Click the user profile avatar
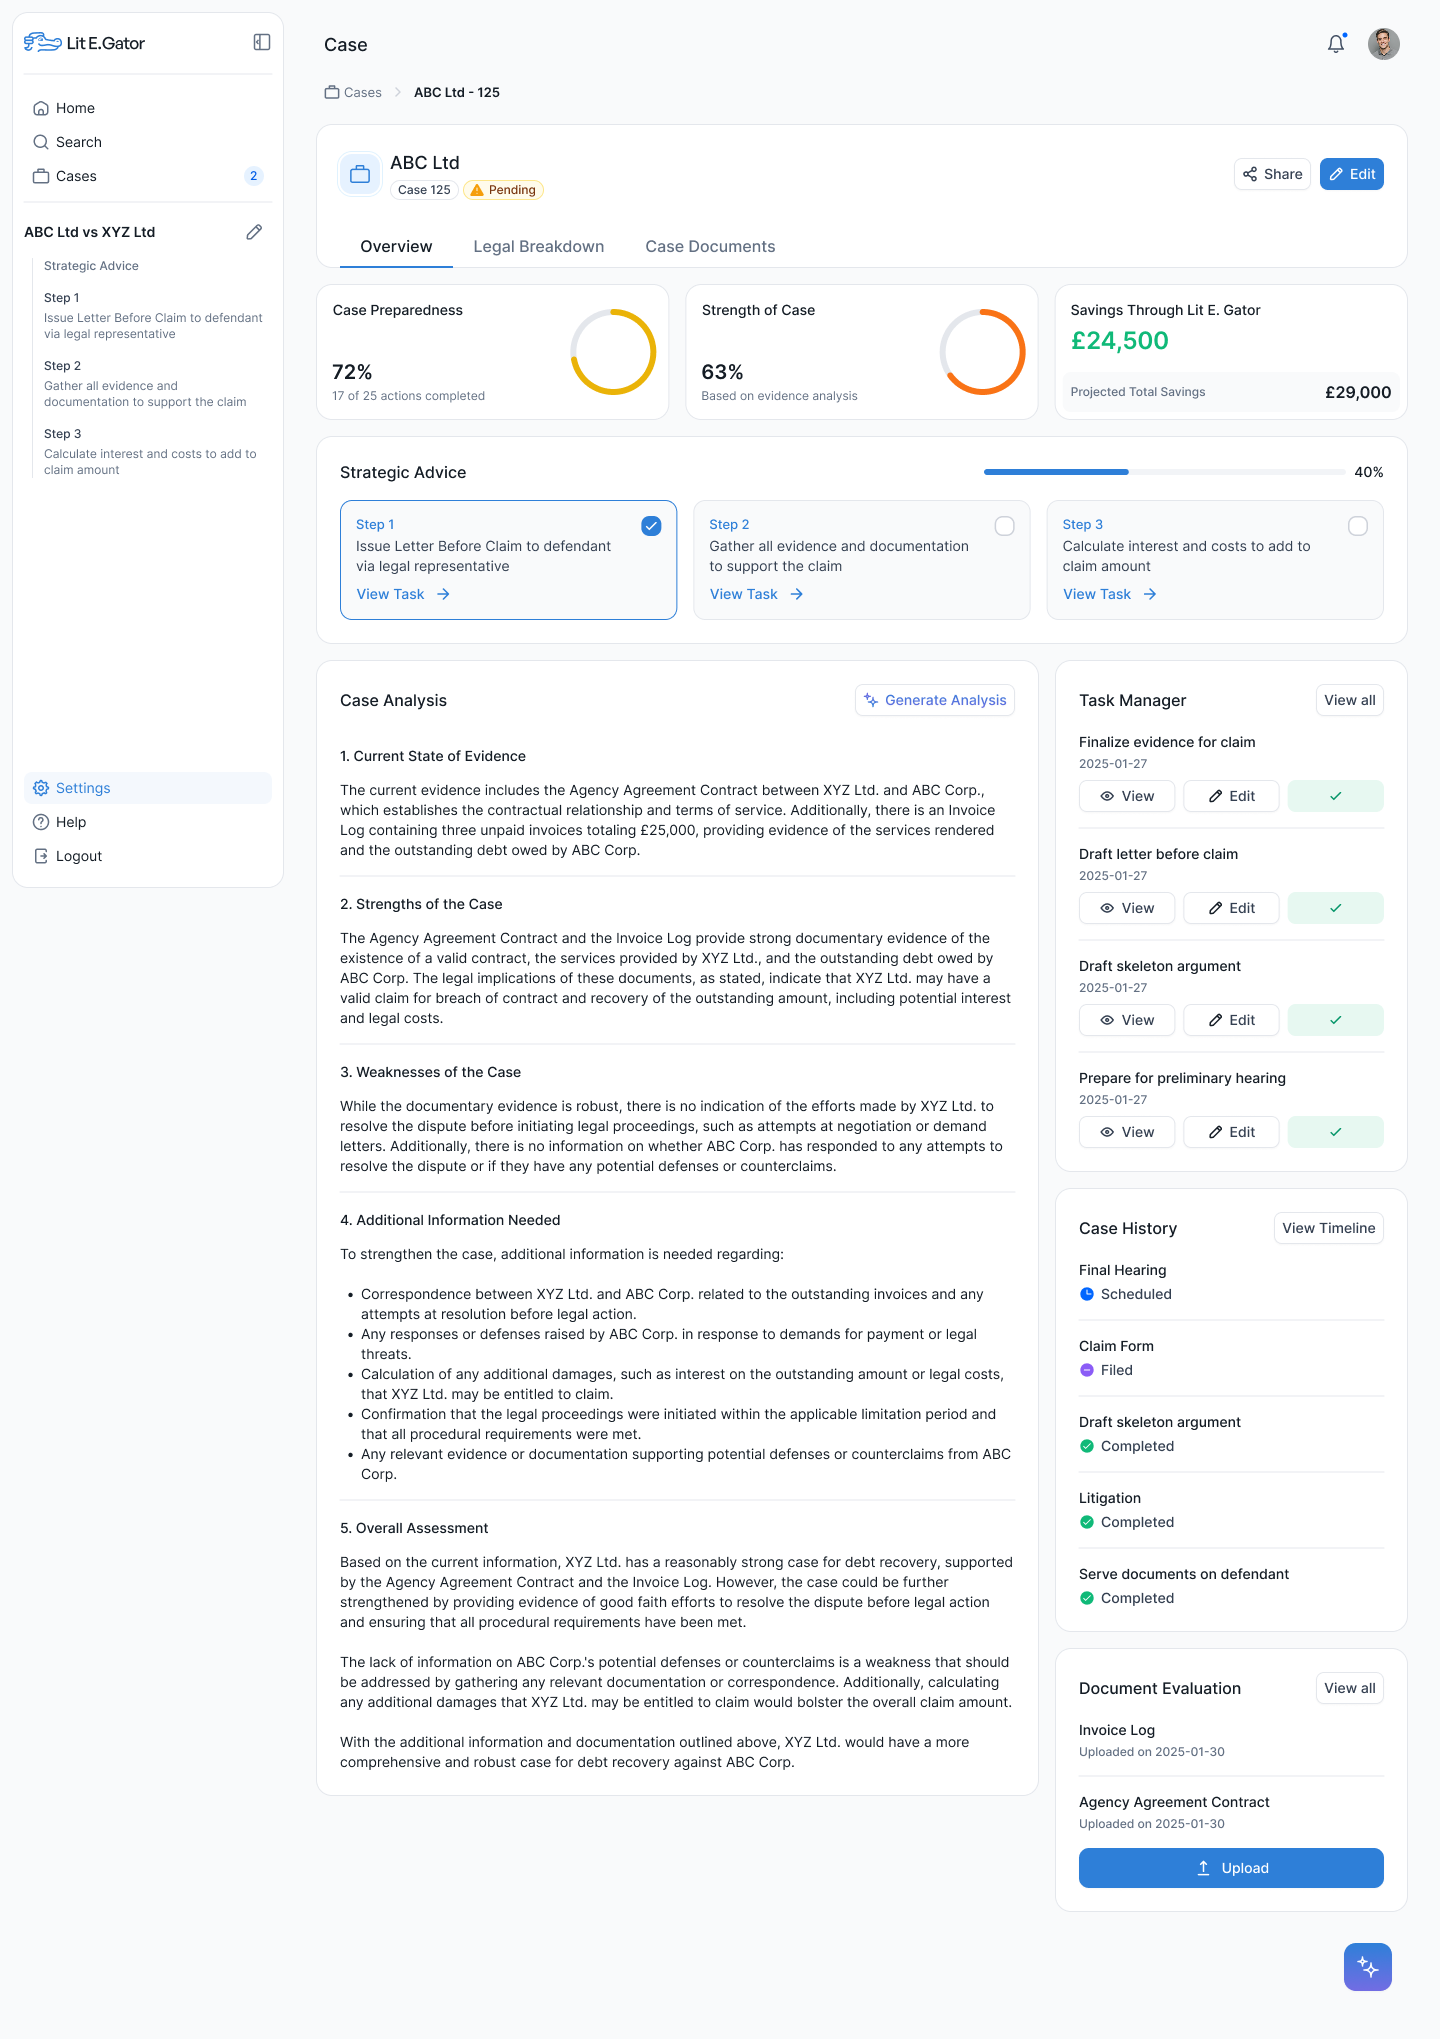 click(x=1383, y=44)
